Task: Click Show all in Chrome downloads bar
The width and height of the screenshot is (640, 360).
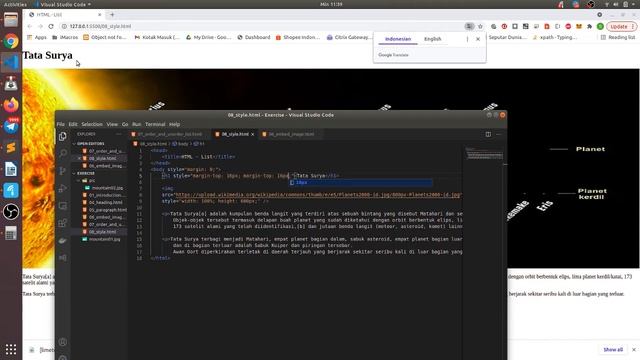Action: (x=613, y=350)
